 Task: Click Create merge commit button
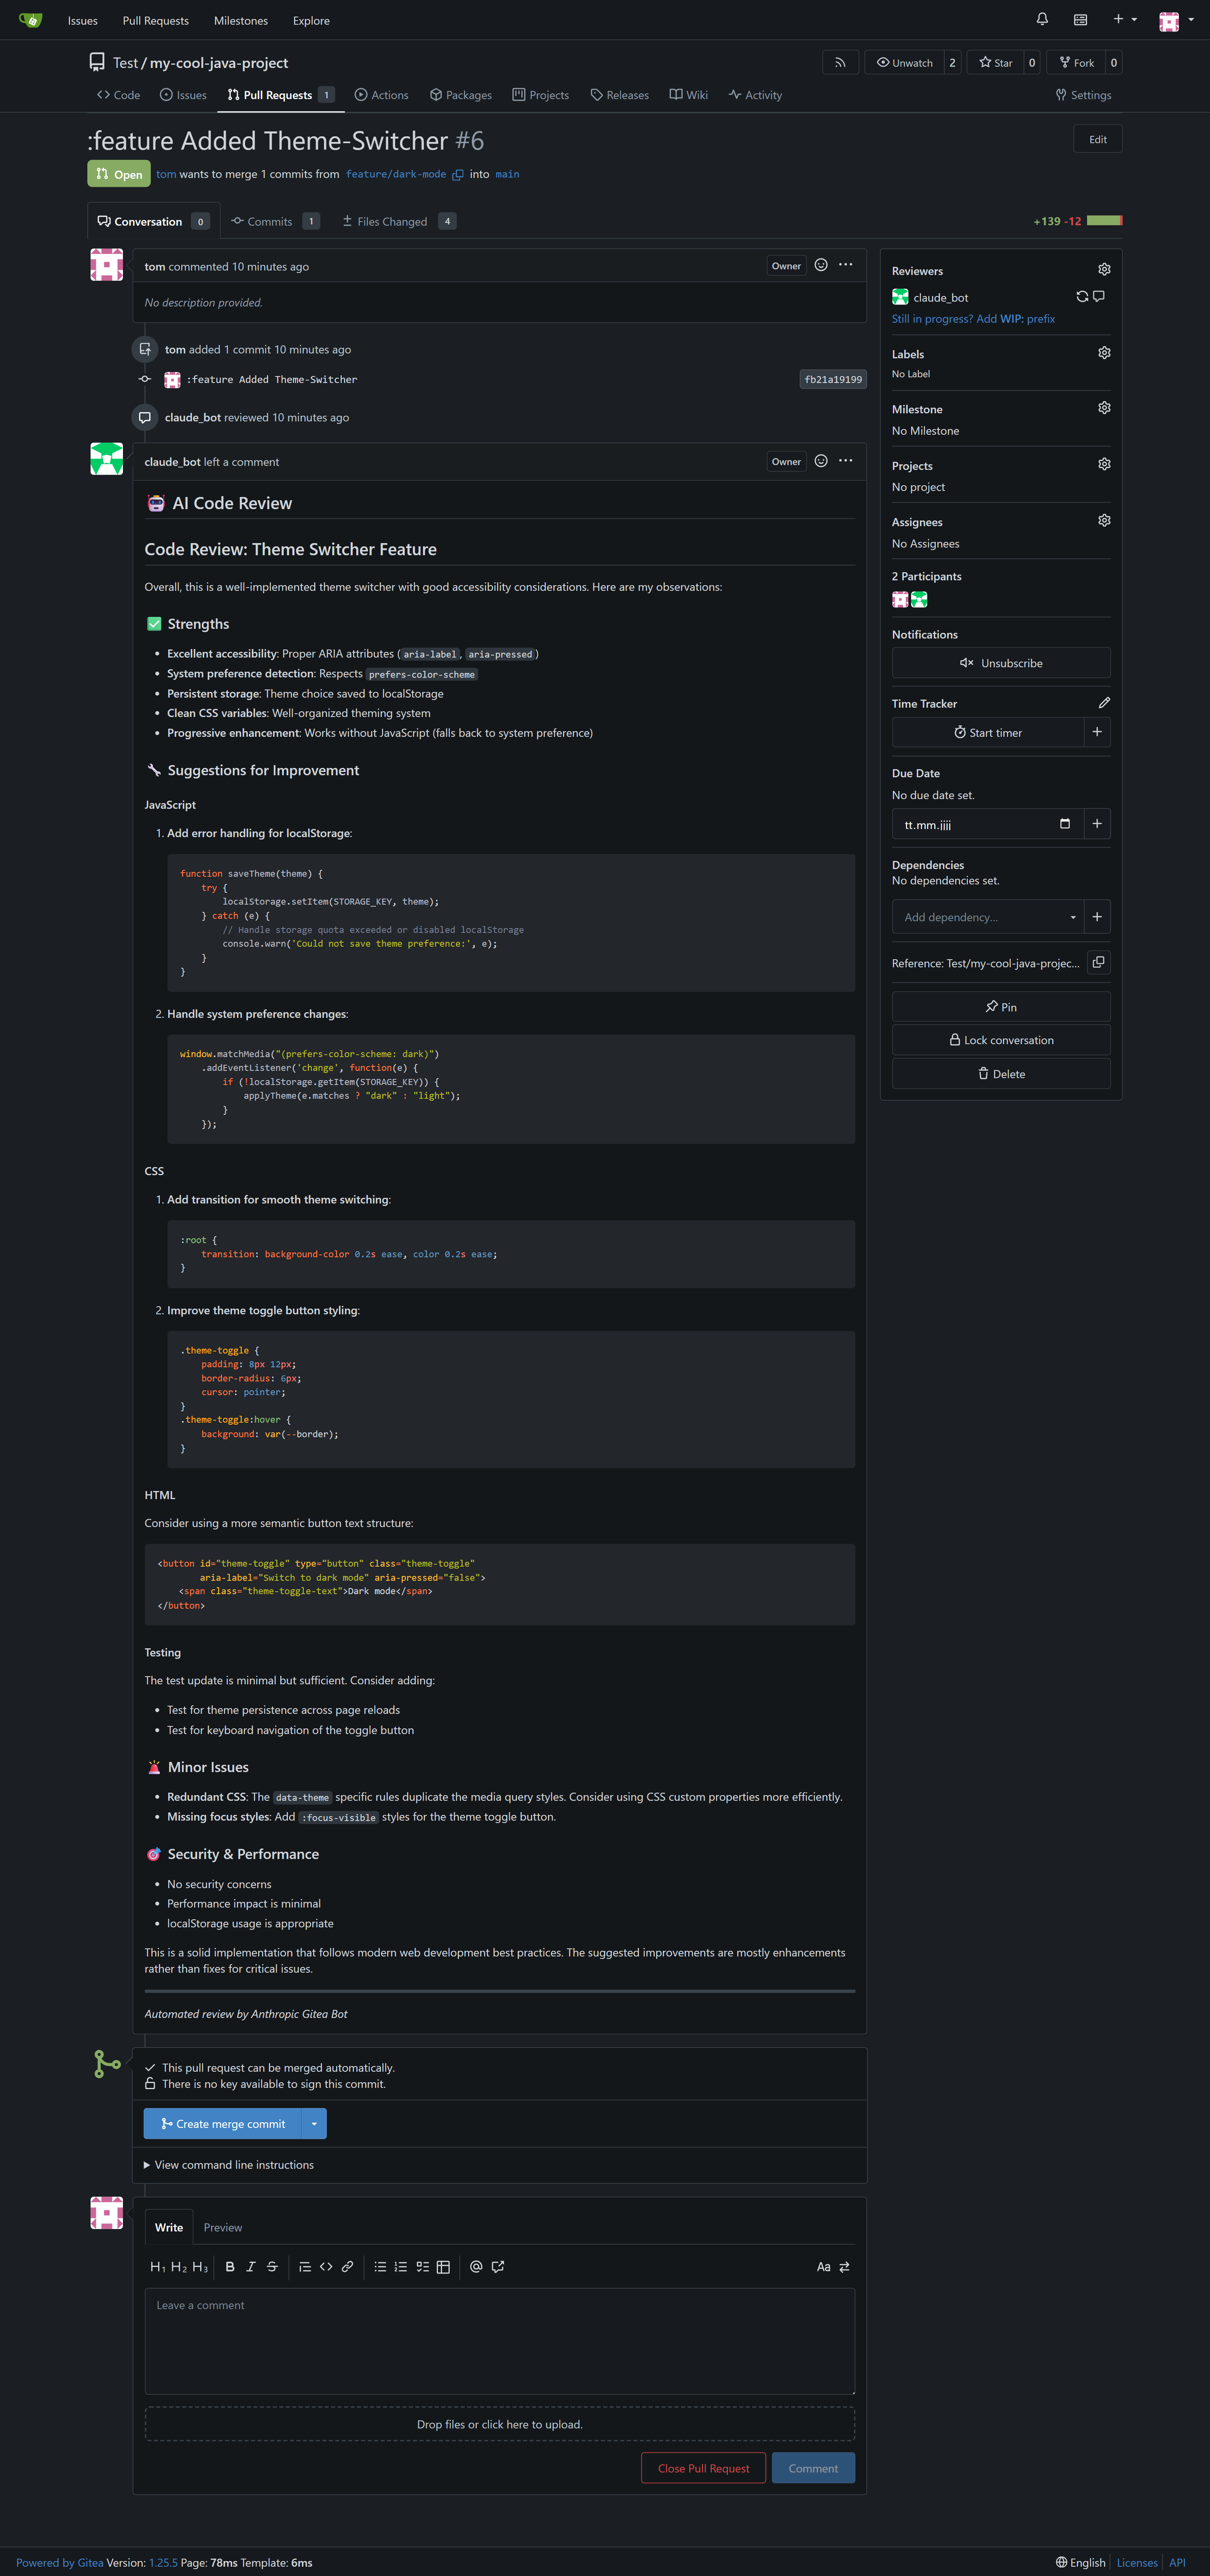223,2124
